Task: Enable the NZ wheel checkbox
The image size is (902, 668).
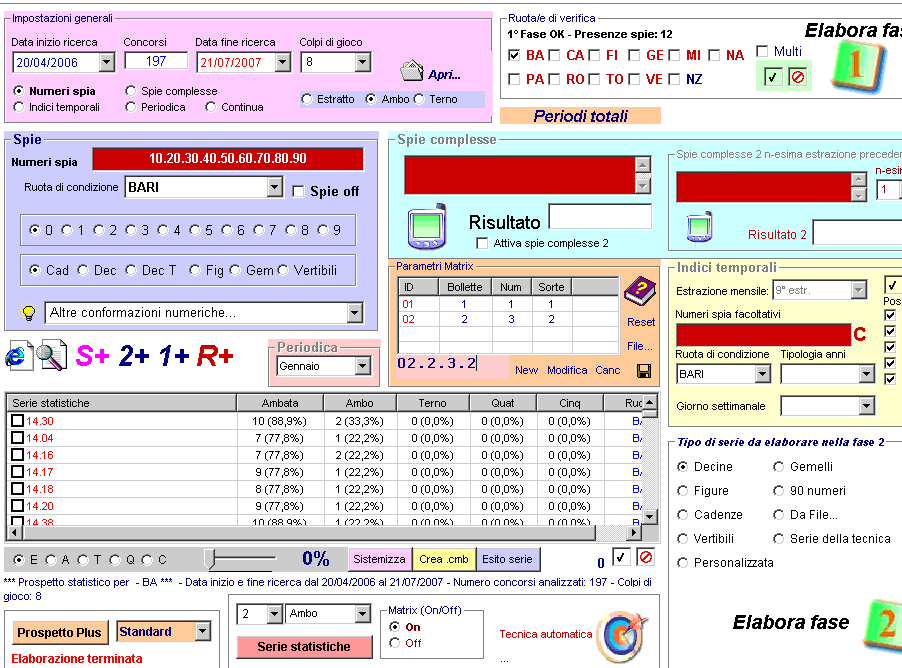Action: (x=674, y=79)
